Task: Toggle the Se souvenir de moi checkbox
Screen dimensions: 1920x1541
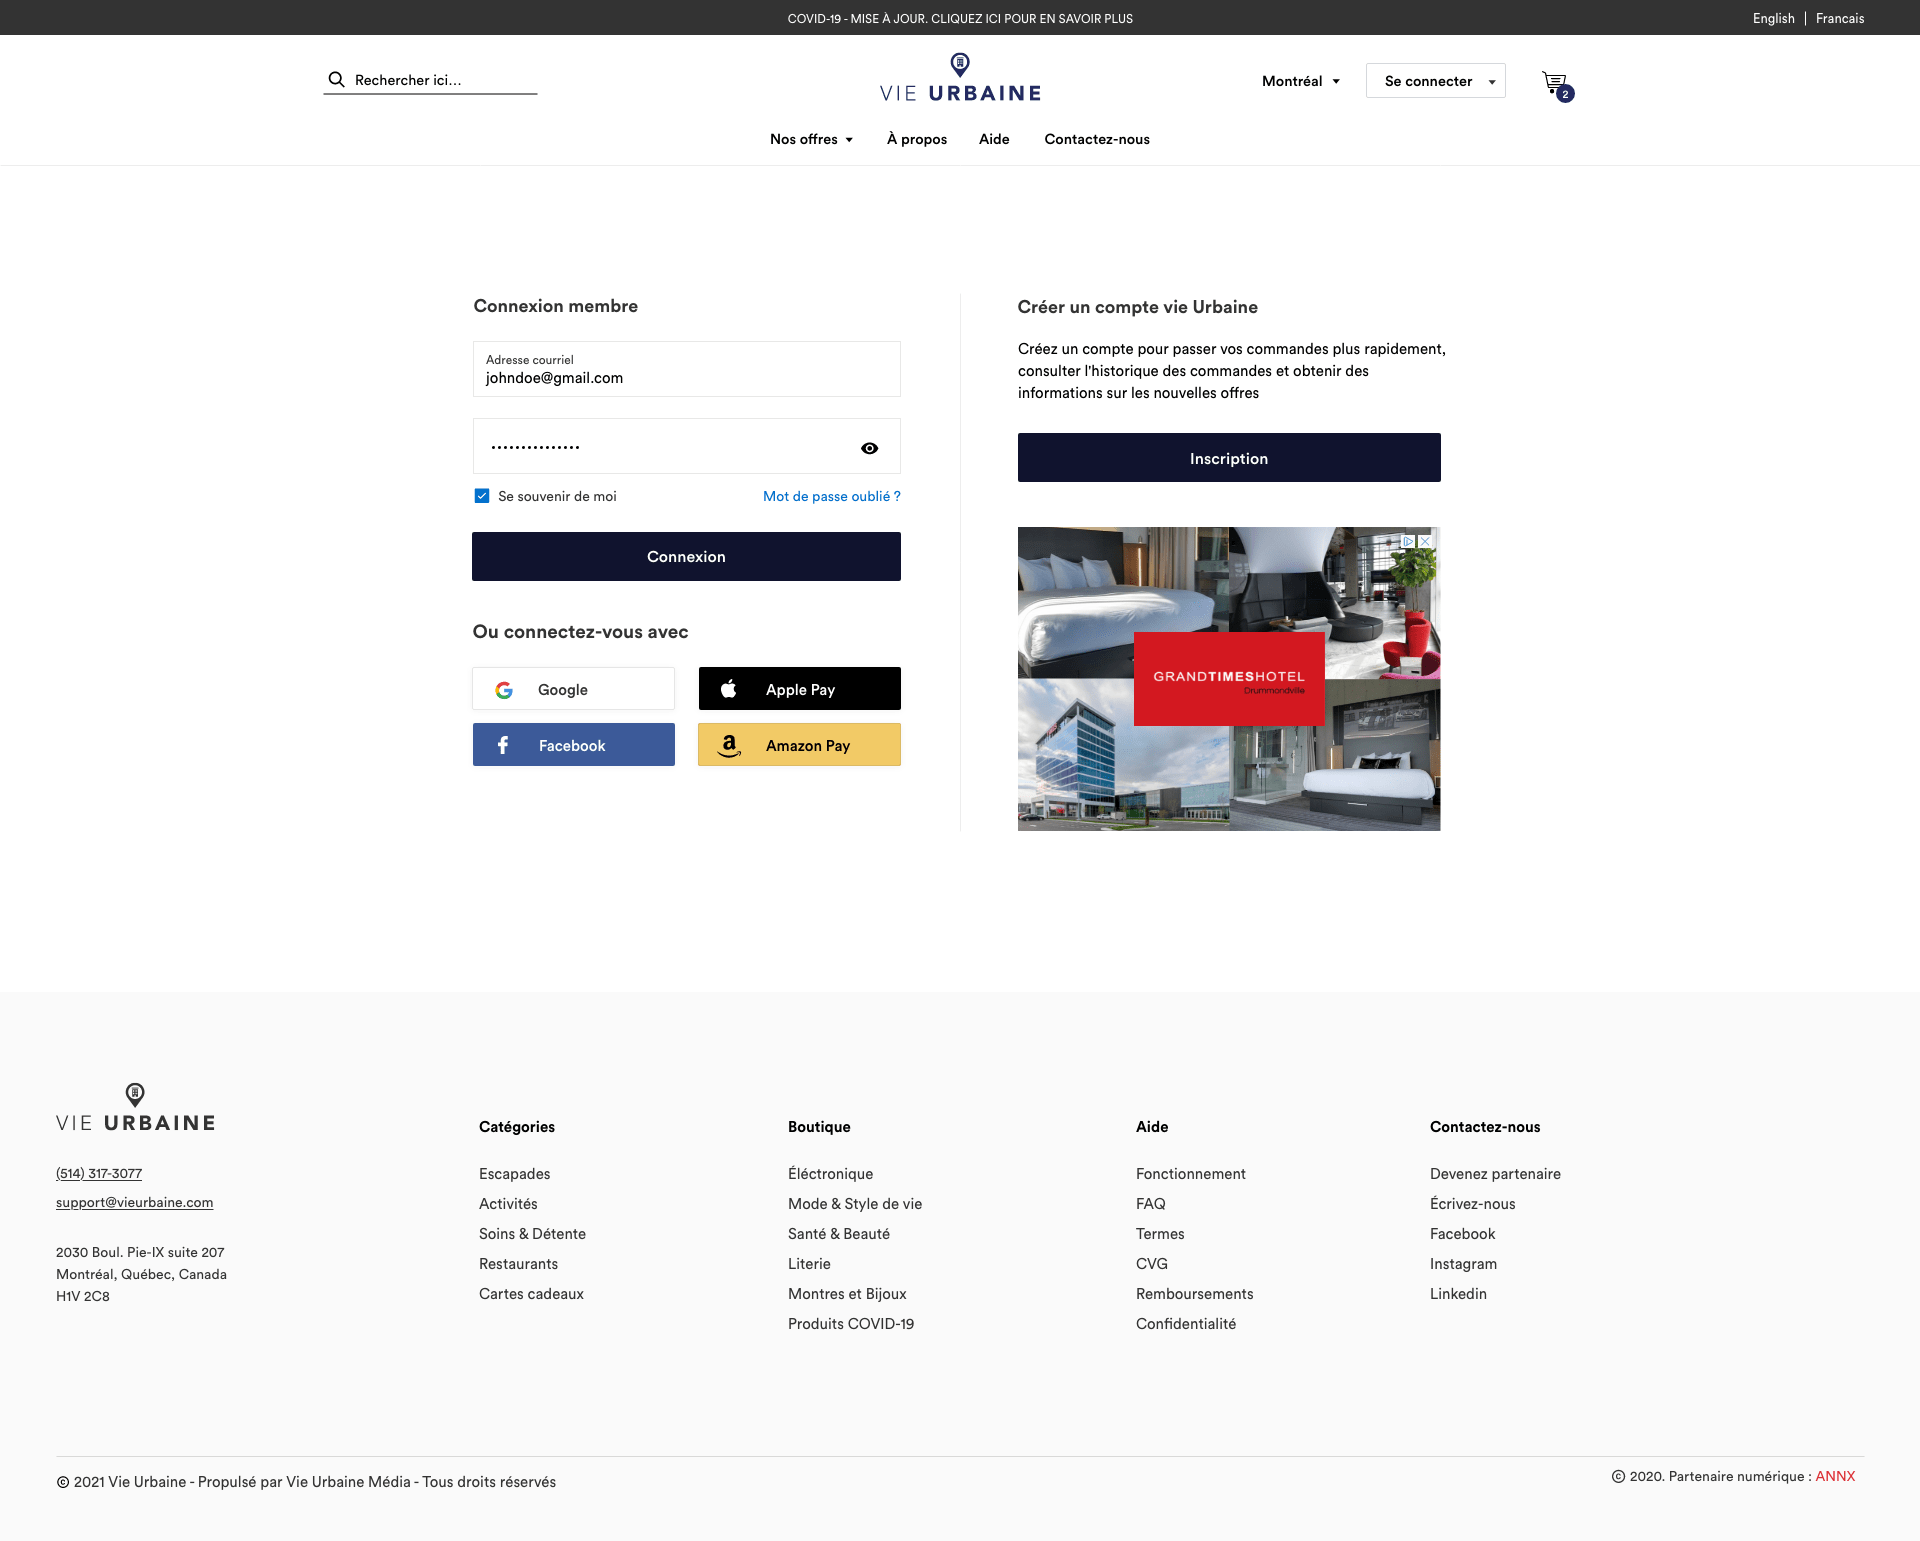Action: pyautogui.click(x=482, y=496)
